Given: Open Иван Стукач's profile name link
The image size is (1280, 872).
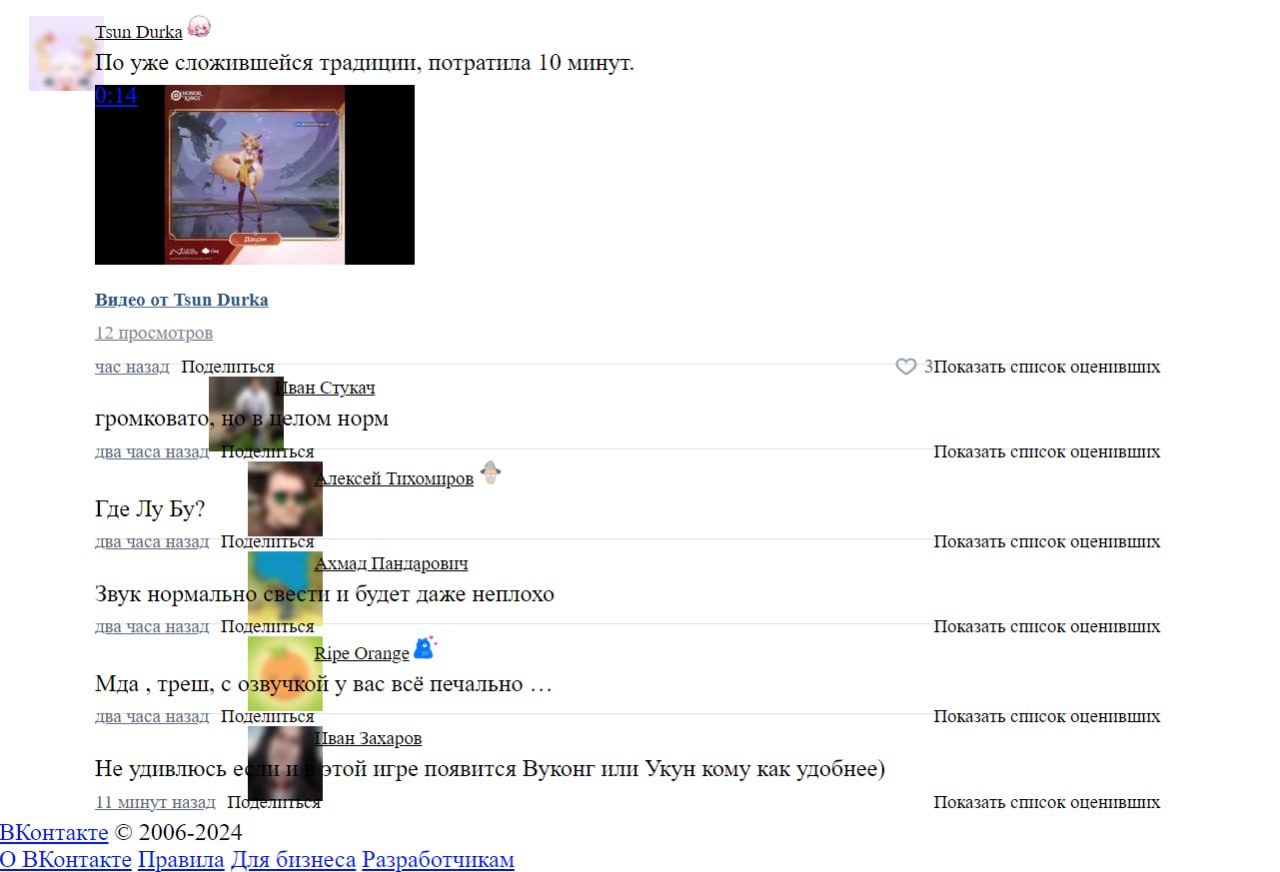Looking at the screenshot, I should [324, 388].
